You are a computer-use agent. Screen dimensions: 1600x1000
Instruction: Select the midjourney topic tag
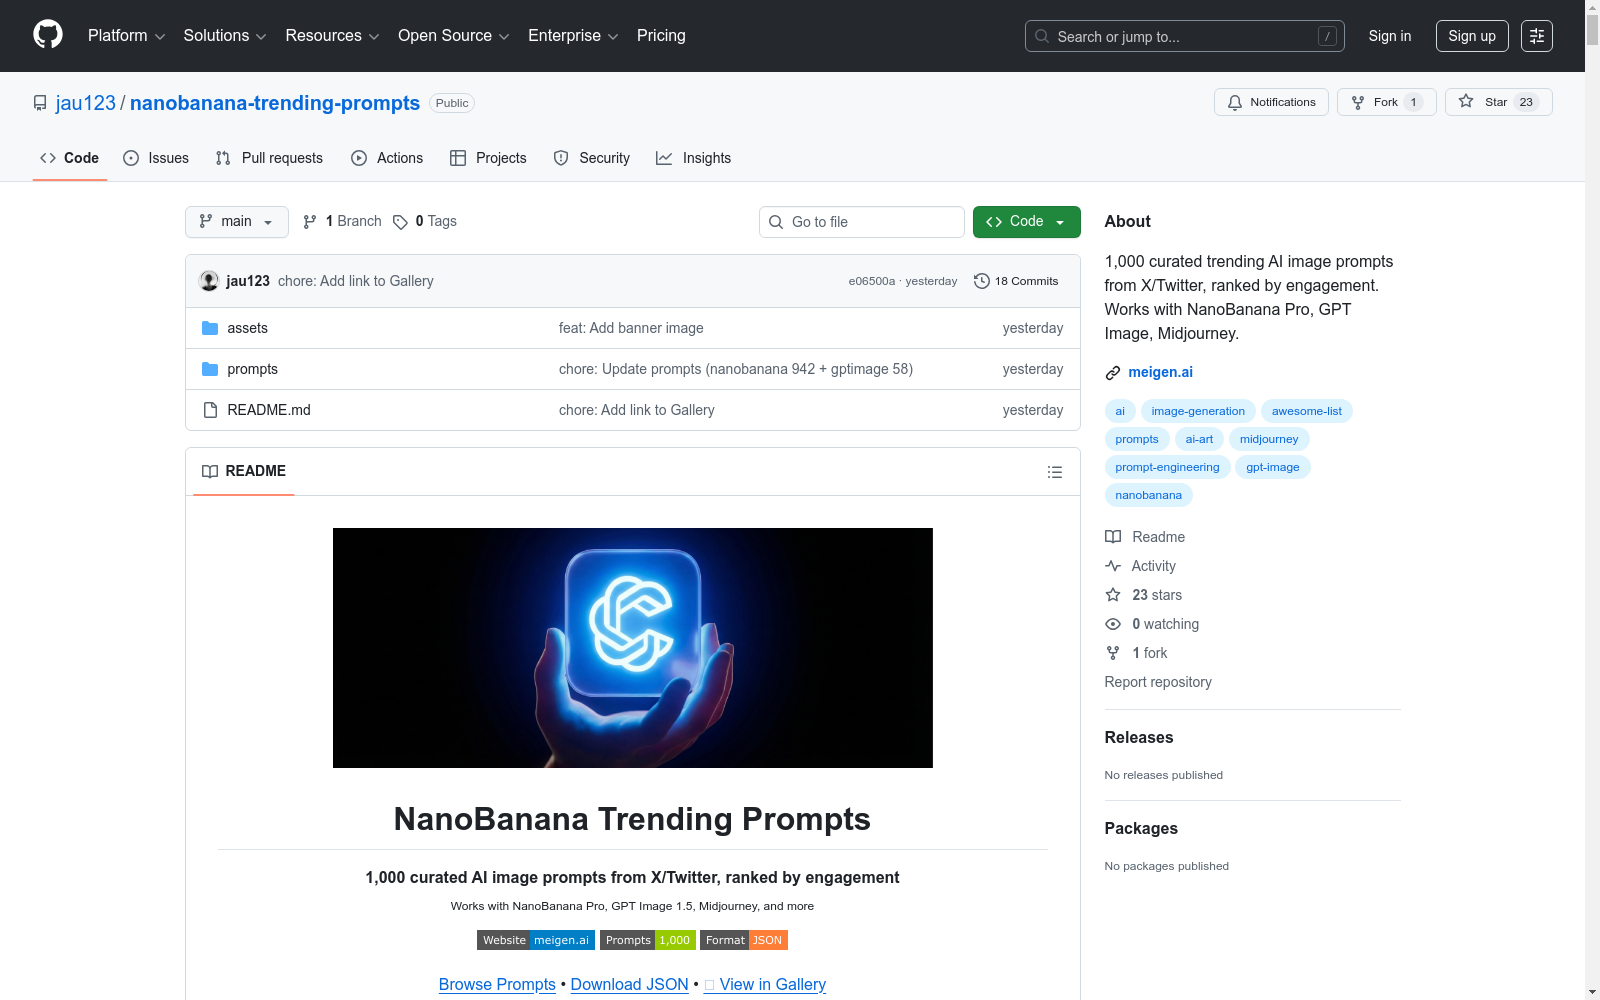pos(1269,439)
